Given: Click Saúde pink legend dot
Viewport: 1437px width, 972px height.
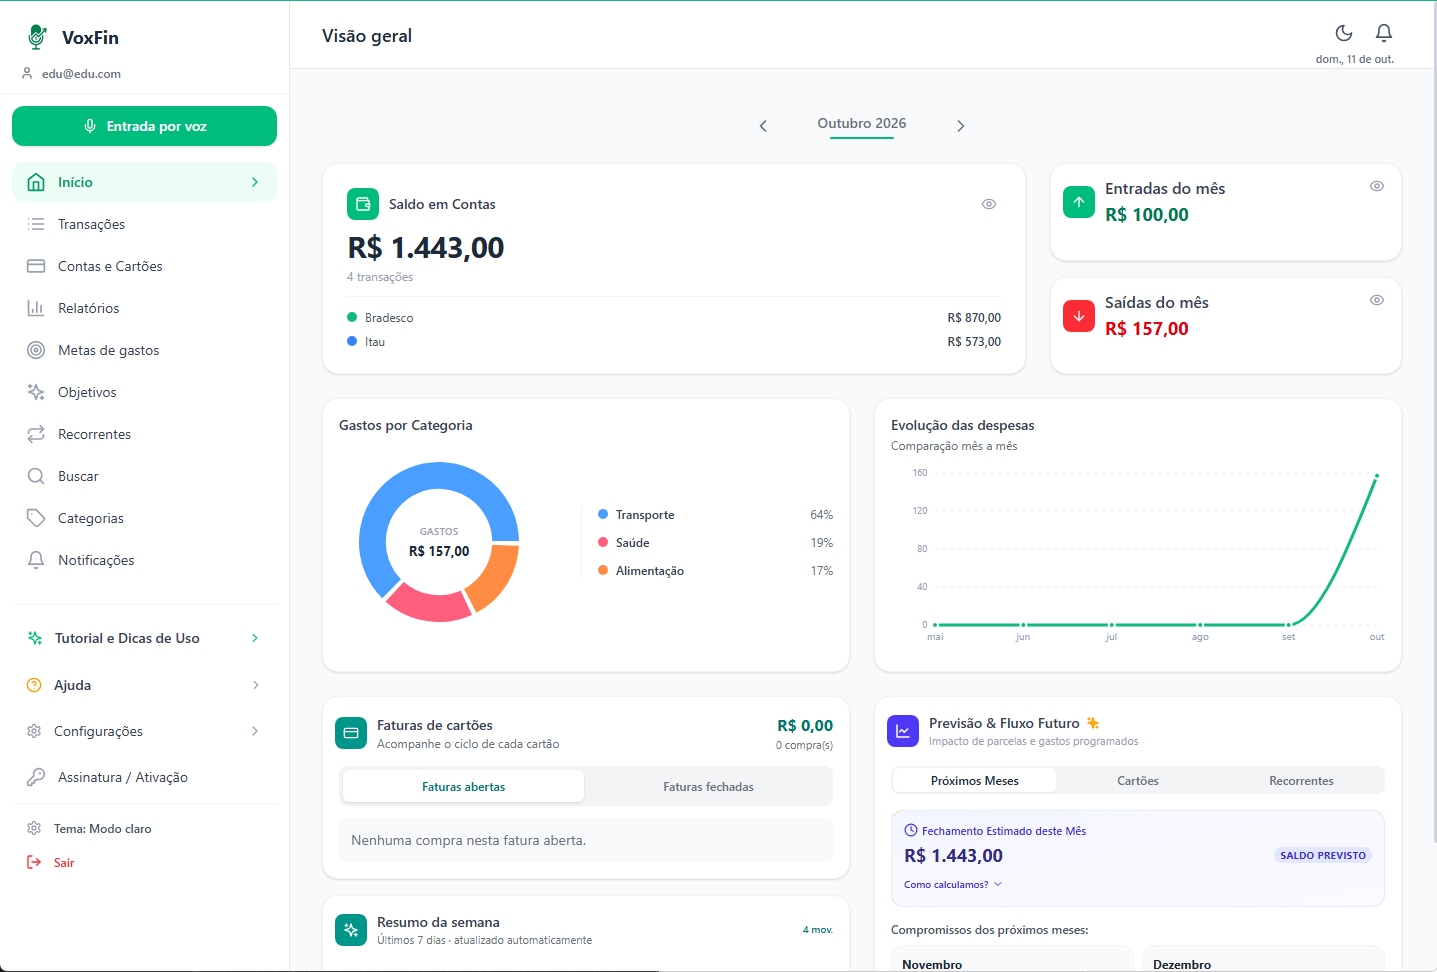Looking at the screenshot, I should click(x=603, y=542).
